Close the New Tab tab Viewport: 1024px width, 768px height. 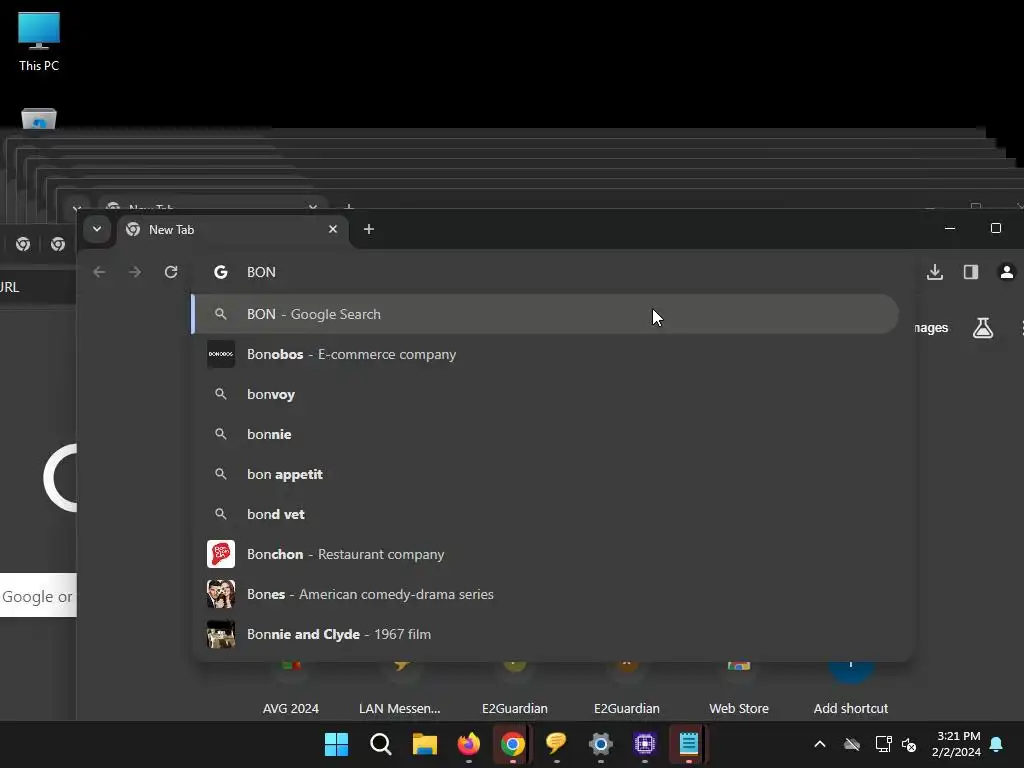pyautogui.click(x=332, y=229)
